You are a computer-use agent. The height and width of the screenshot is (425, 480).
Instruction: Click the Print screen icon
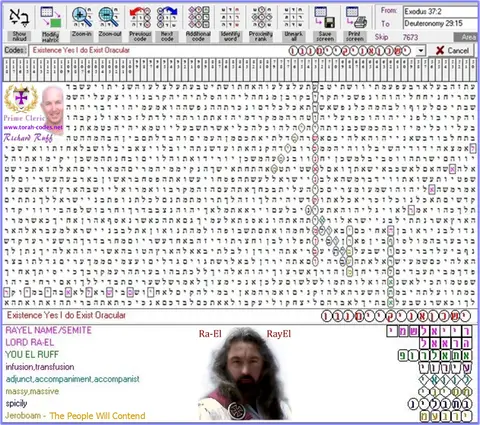356,18
